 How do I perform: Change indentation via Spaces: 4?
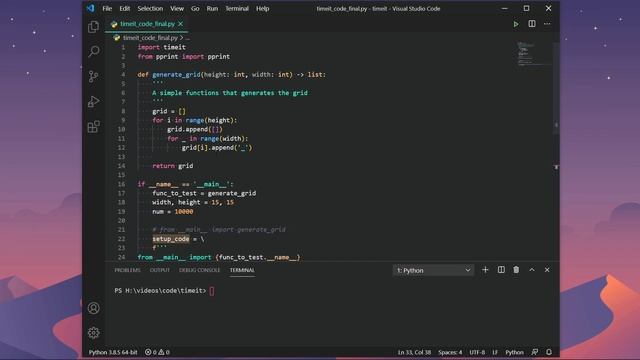[450, 352]
